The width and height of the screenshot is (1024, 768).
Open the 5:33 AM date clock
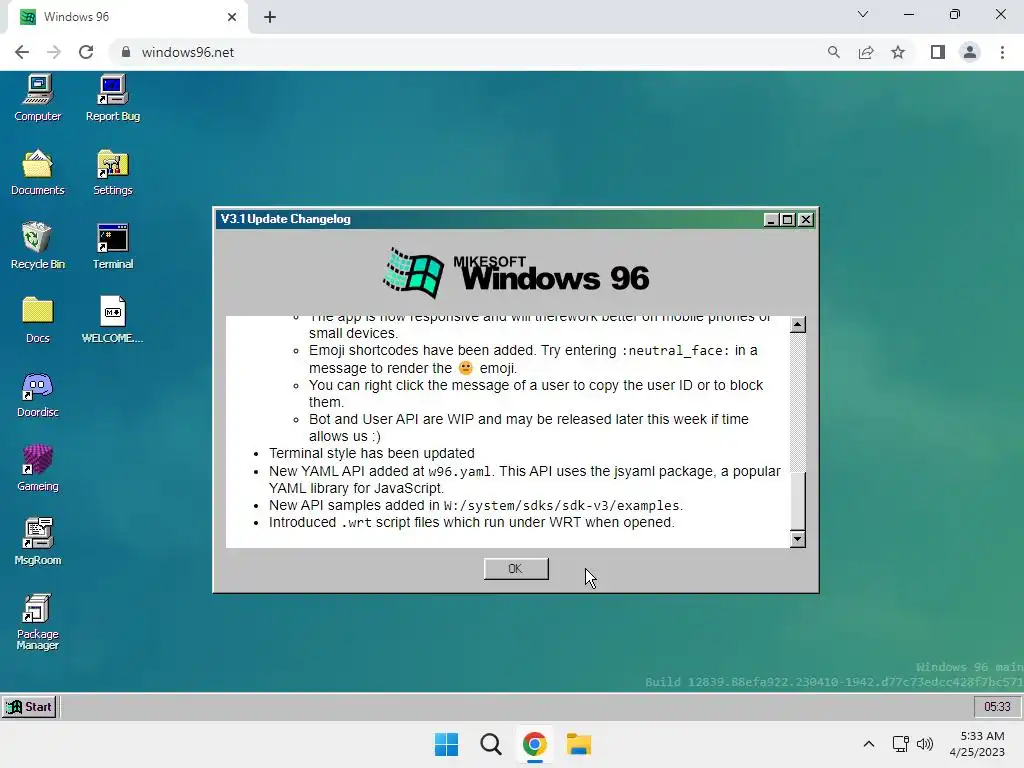(x=978, y=744)
